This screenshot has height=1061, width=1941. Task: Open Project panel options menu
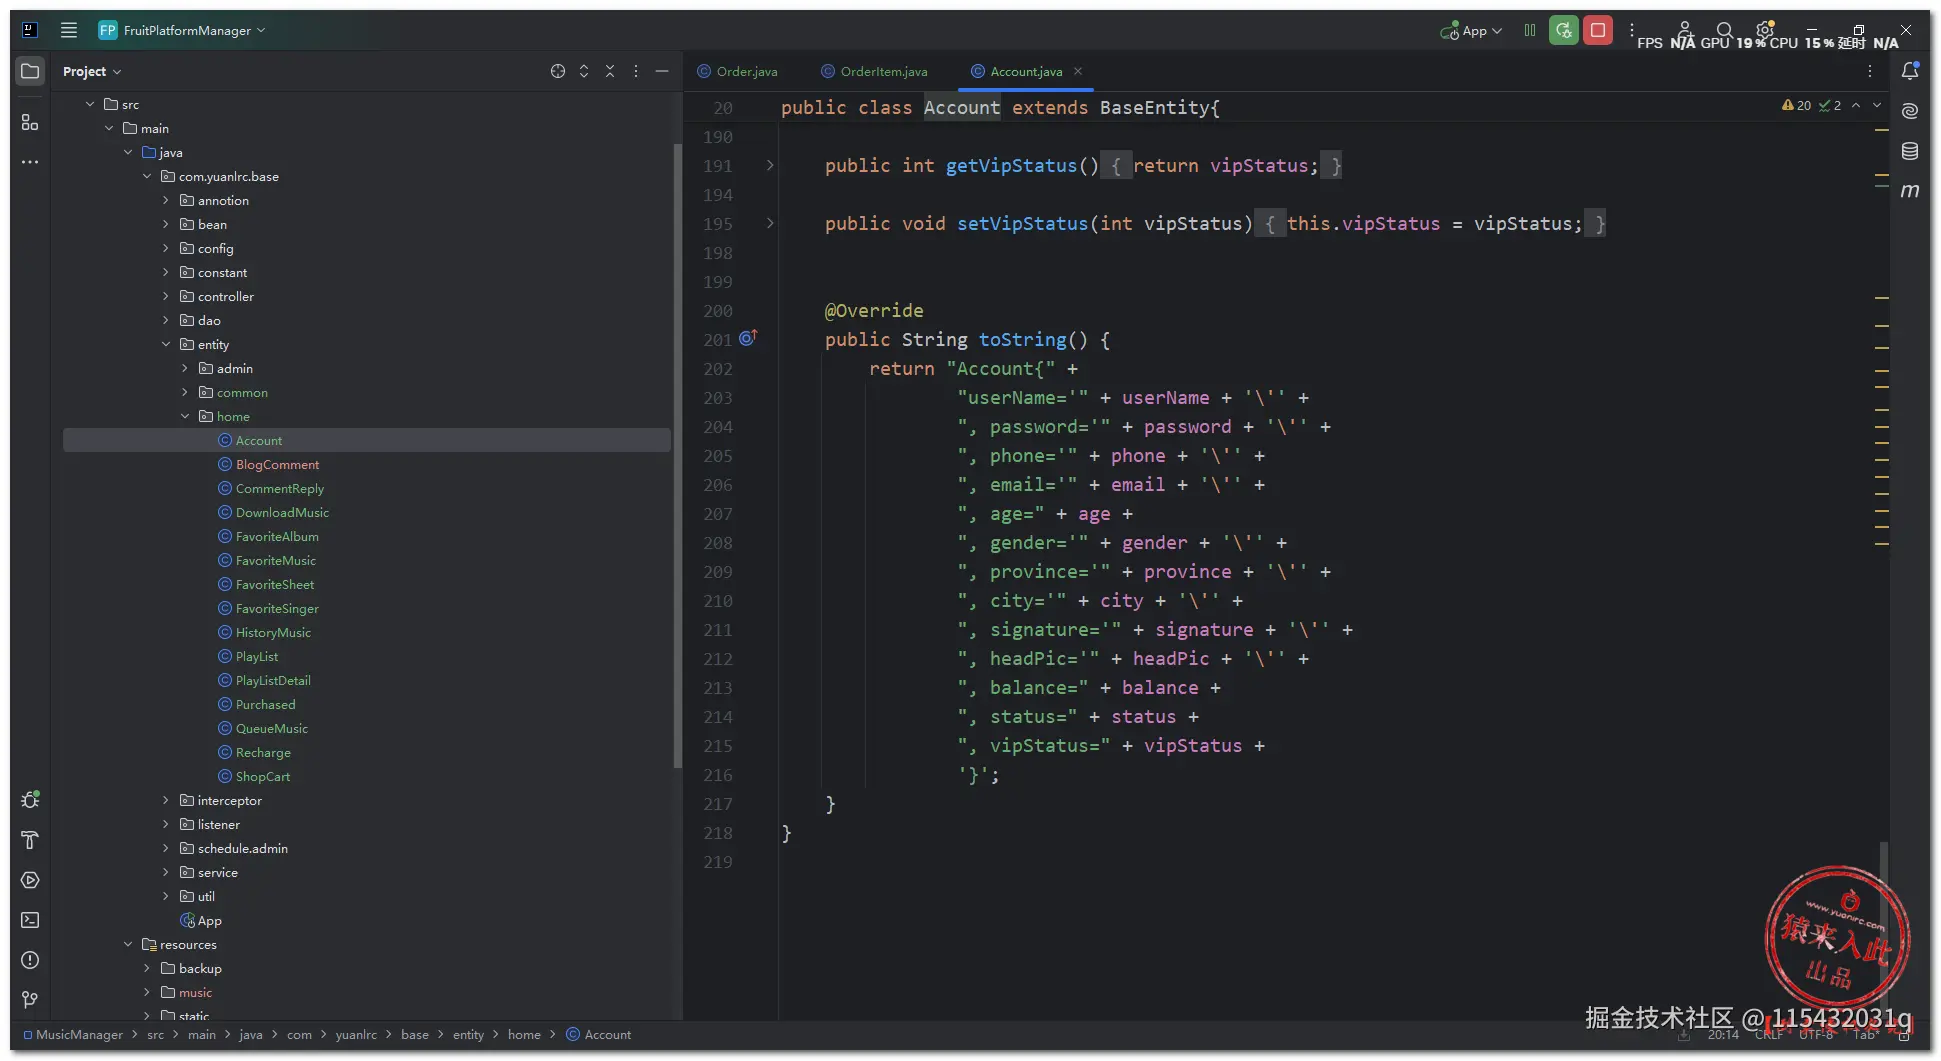[x=636, y=71]
